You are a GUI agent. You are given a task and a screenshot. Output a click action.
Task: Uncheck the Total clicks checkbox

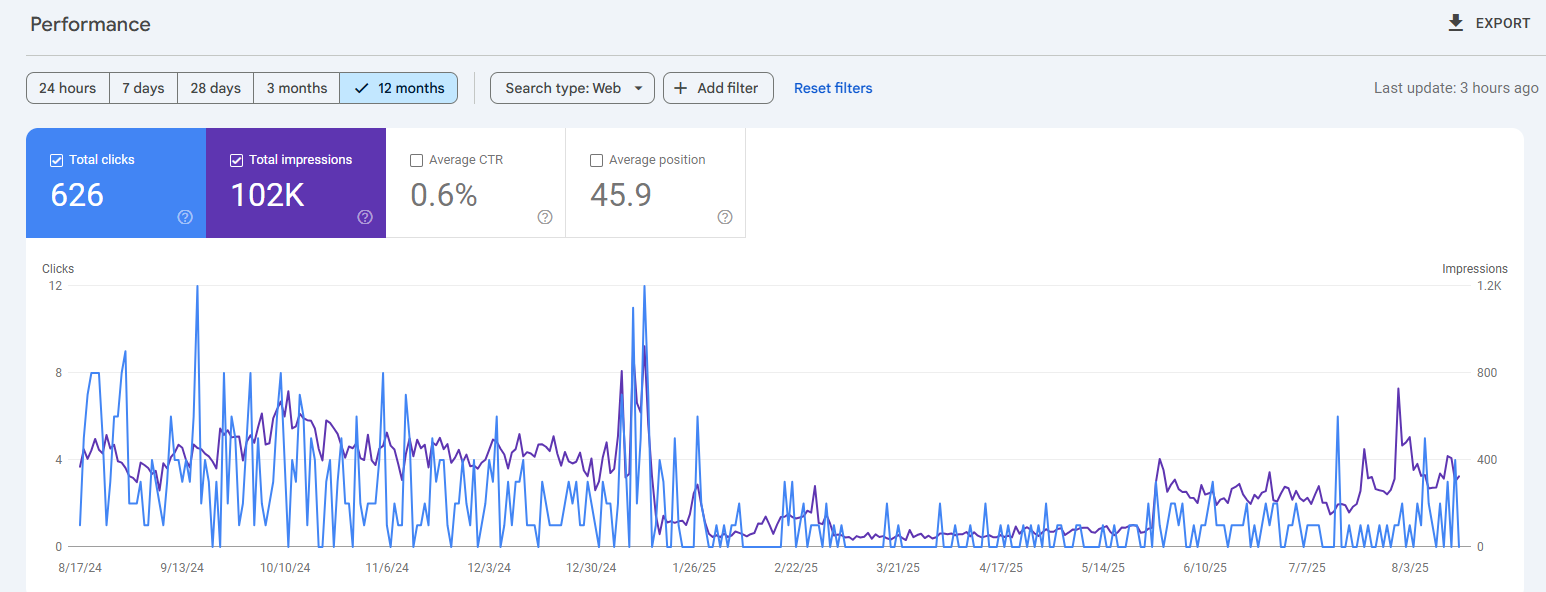coord(56,160)
